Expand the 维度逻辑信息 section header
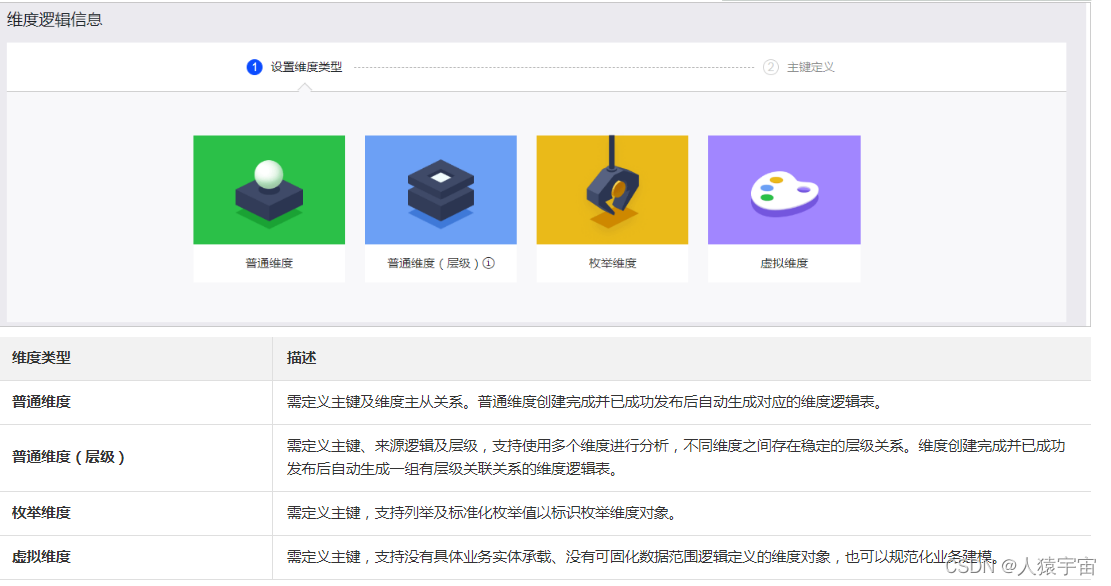Viewport: 1111px width, 586px height. tap(53, 17)
